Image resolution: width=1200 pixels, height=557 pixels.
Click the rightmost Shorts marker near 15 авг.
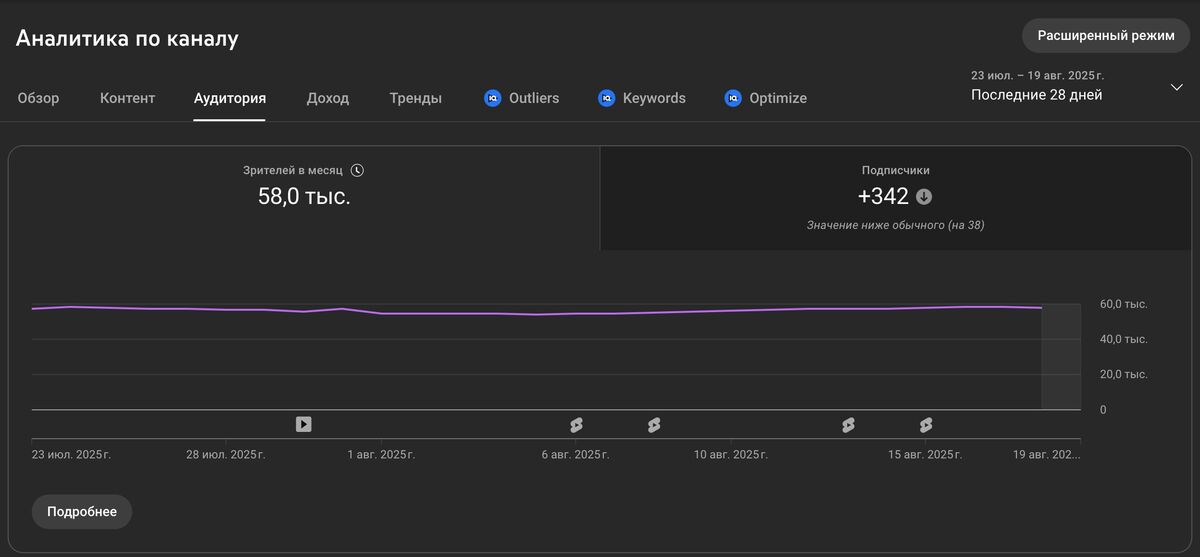pos(926,425)
